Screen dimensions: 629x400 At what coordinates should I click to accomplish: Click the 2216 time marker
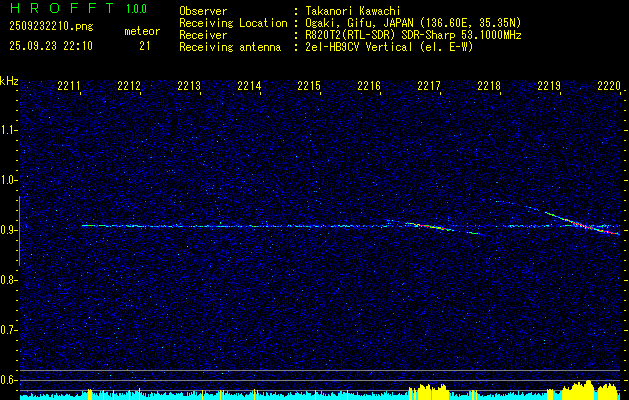[x=369, y=85]
